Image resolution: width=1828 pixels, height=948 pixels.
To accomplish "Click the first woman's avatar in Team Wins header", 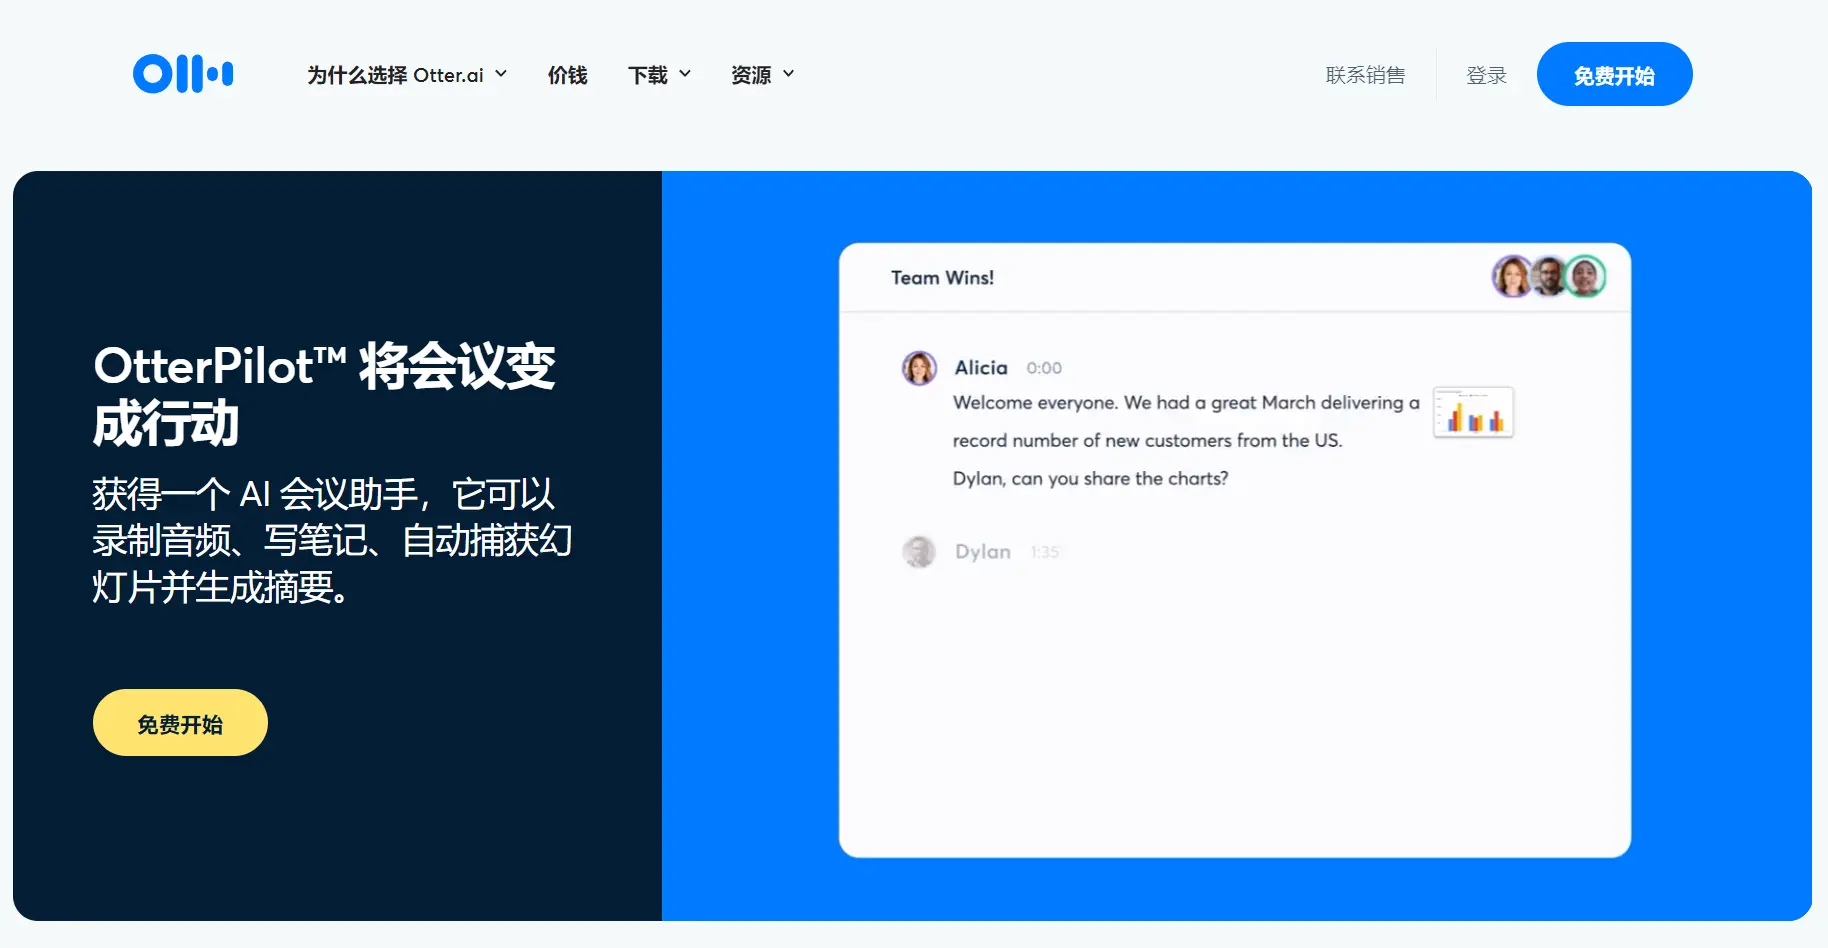I will pyautogui.click(x=1512, y=277).
